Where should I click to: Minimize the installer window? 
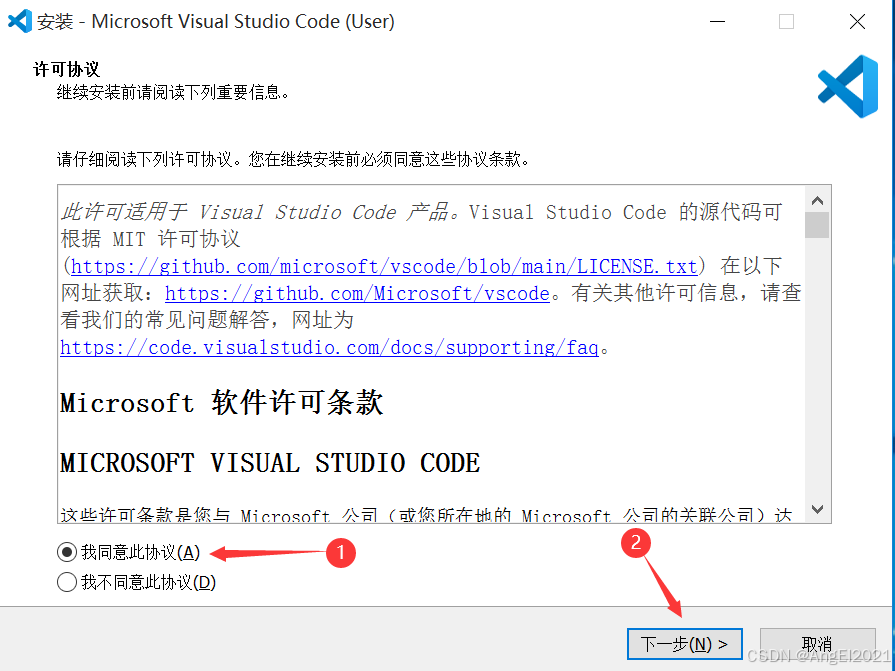717,22
